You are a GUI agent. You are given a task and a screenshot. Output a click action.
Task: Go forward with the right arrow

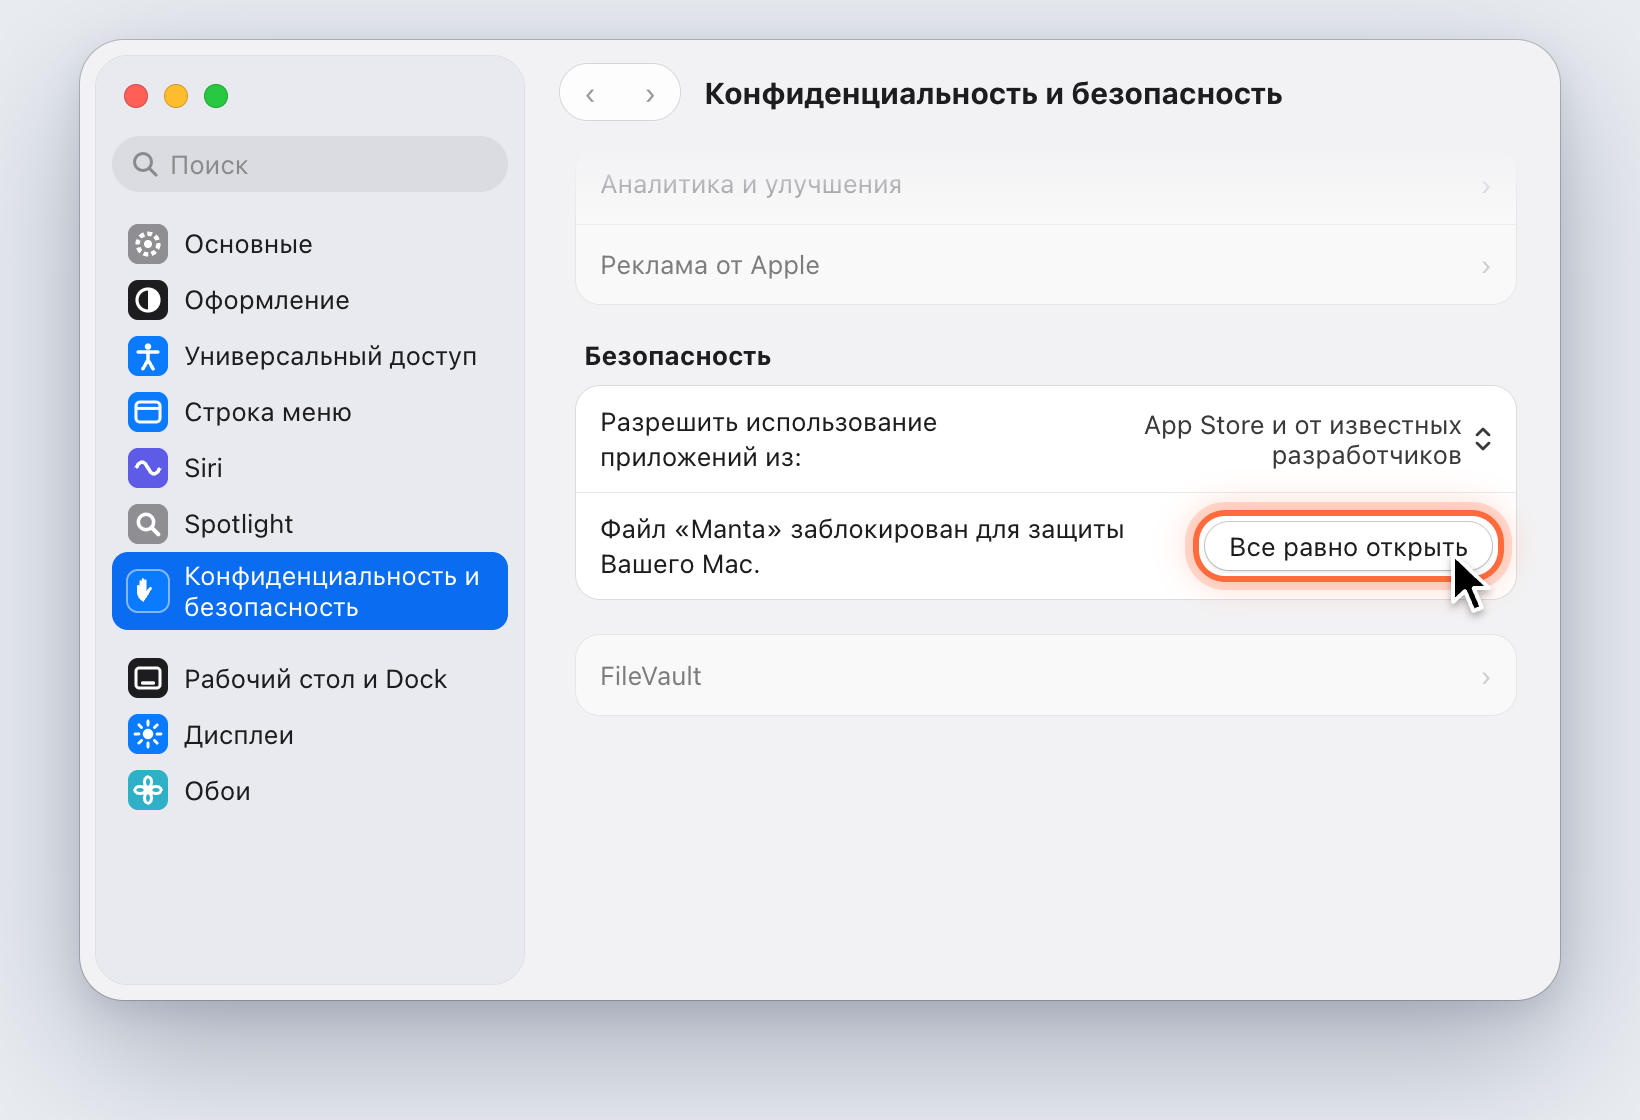(x=650, y=94)
